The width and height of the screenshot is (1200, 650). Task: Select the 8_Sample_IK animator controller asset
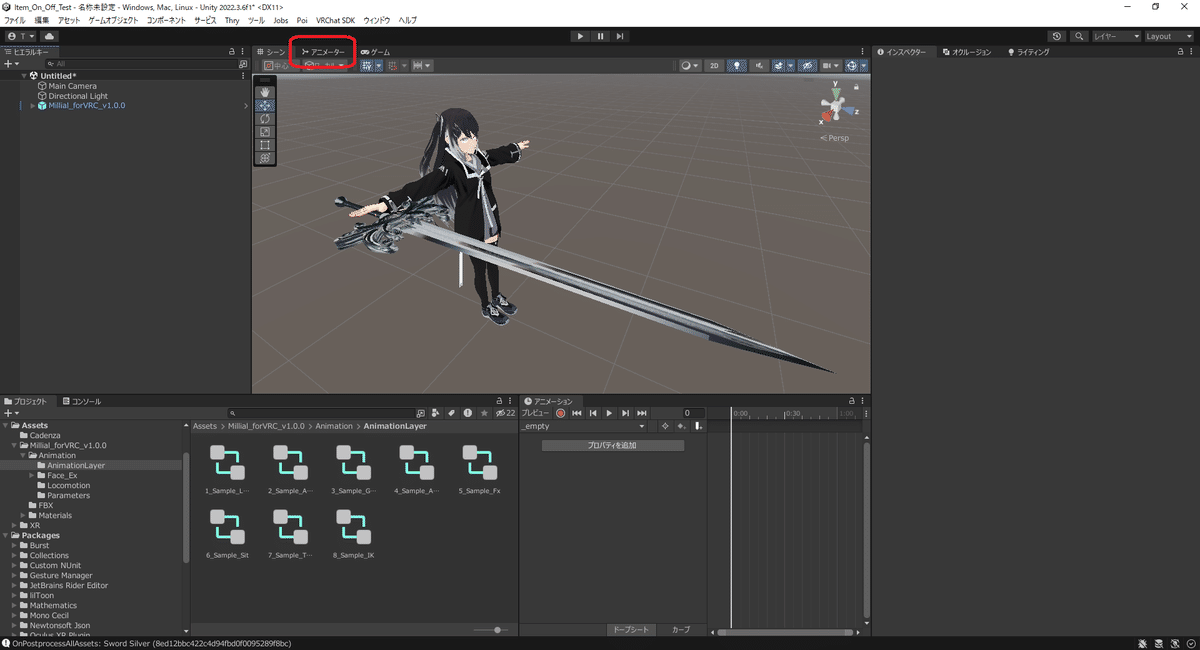click(353, 534)
